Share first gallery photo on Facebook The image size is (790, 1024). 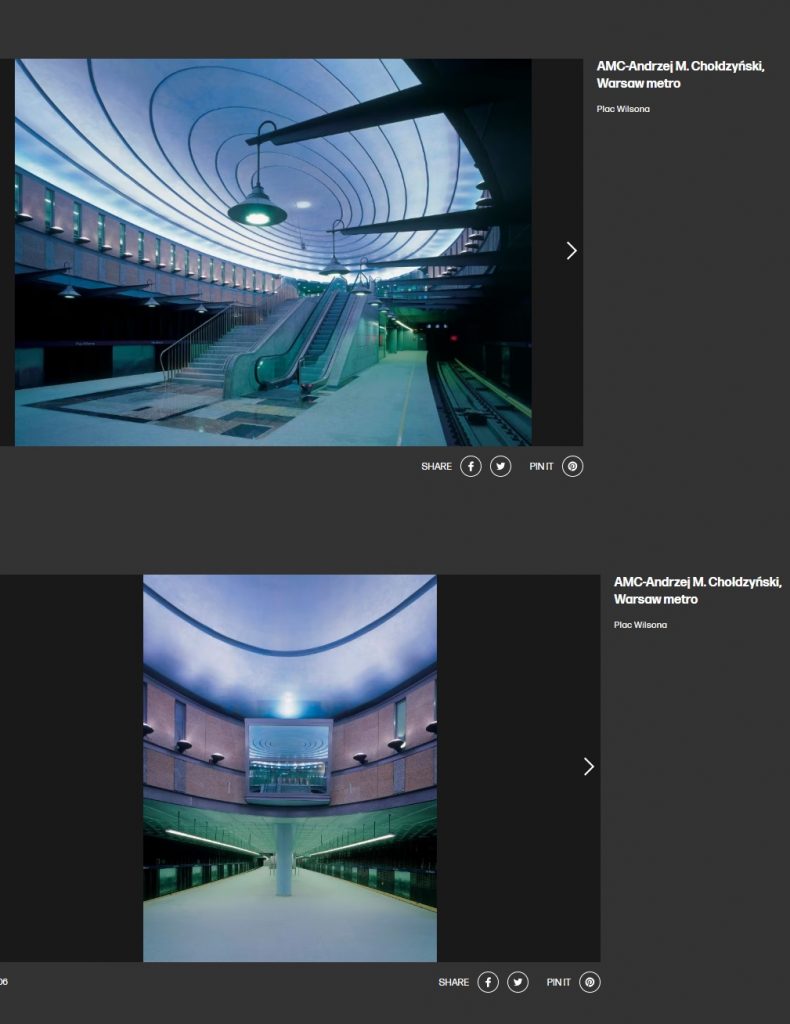click(471, 466)
